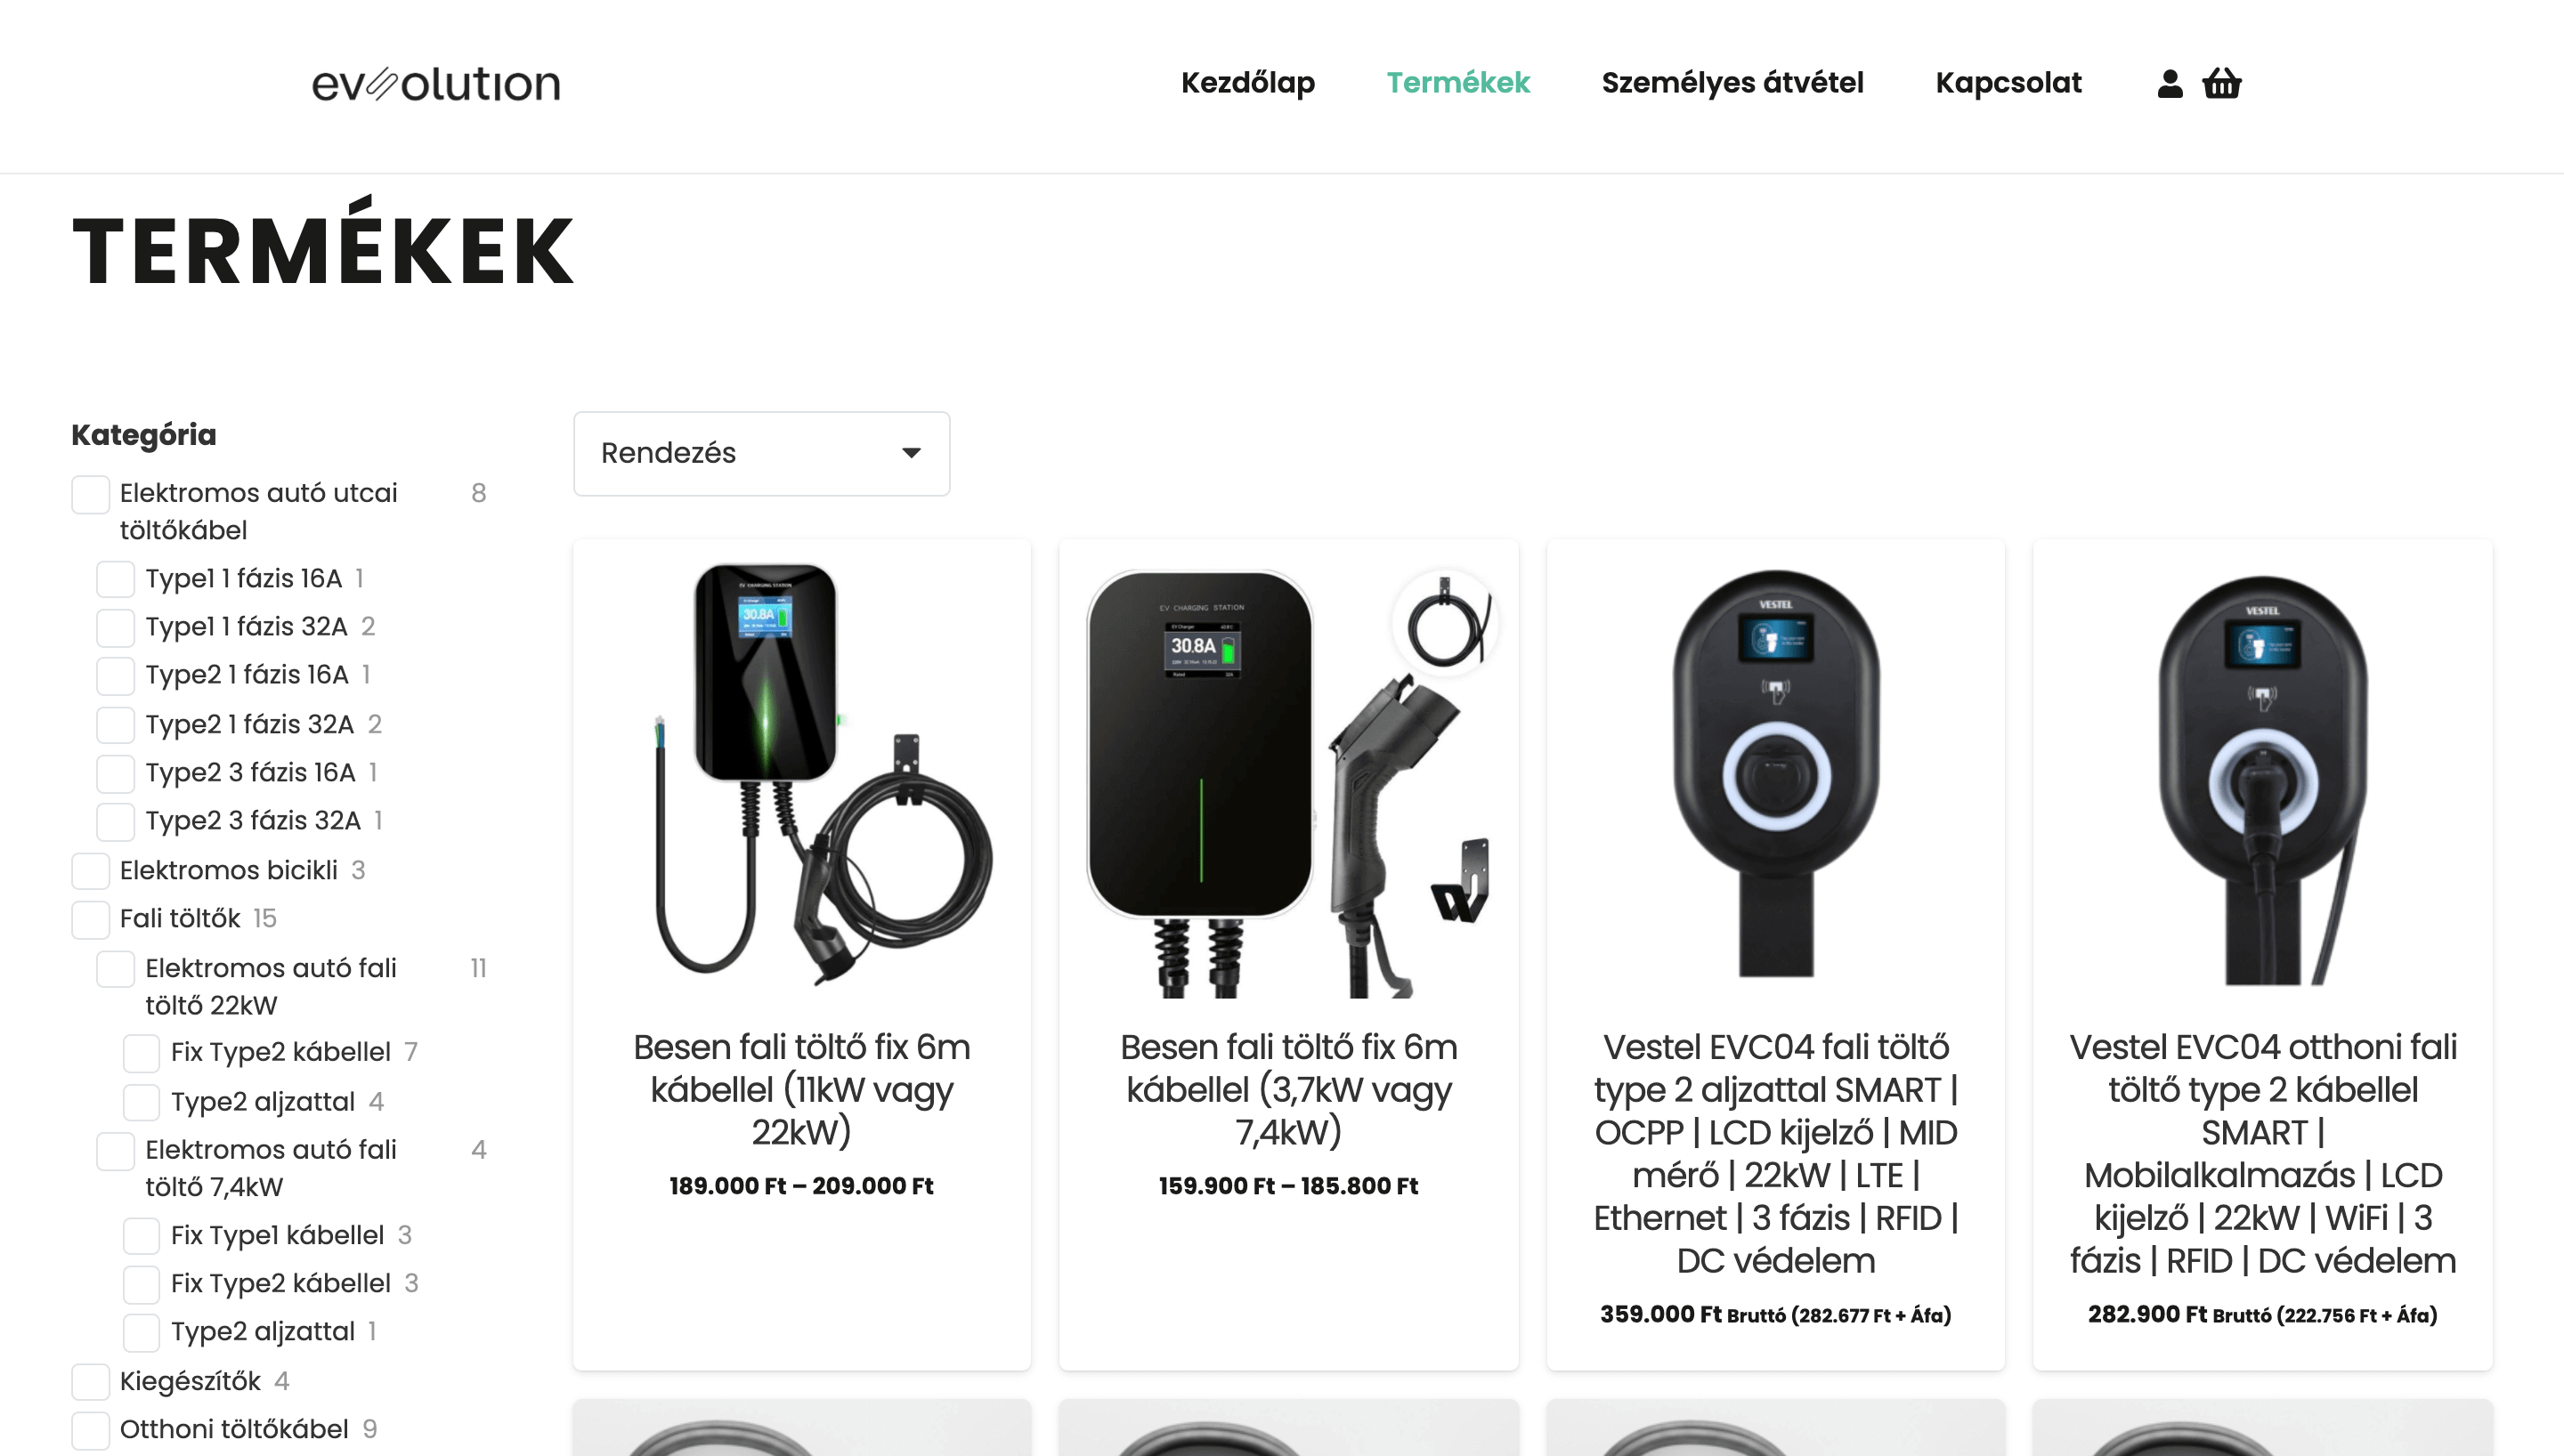Open Besen 11kW vagy 22kW product title

click(x=801, y=1089)
